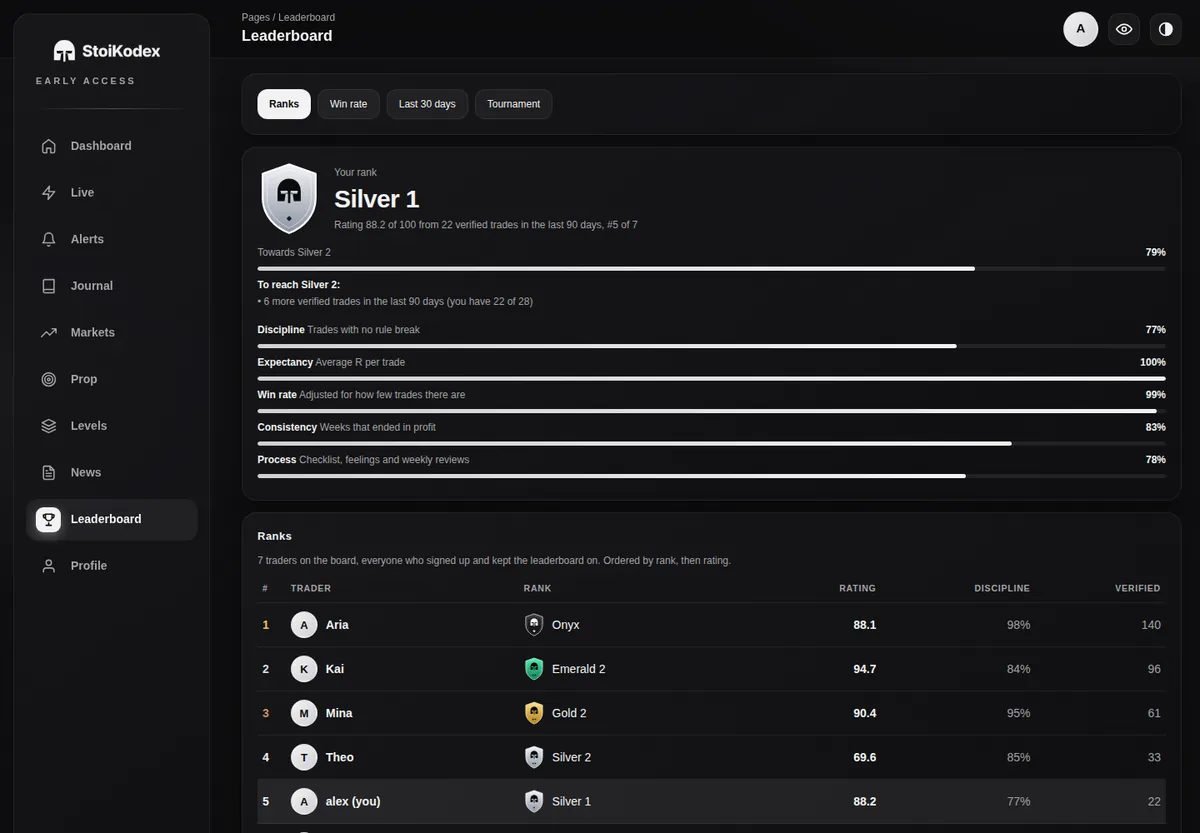Navigate to the Markets page
The width and height of the screenshot is (1200, 833).
click(112, 333)
